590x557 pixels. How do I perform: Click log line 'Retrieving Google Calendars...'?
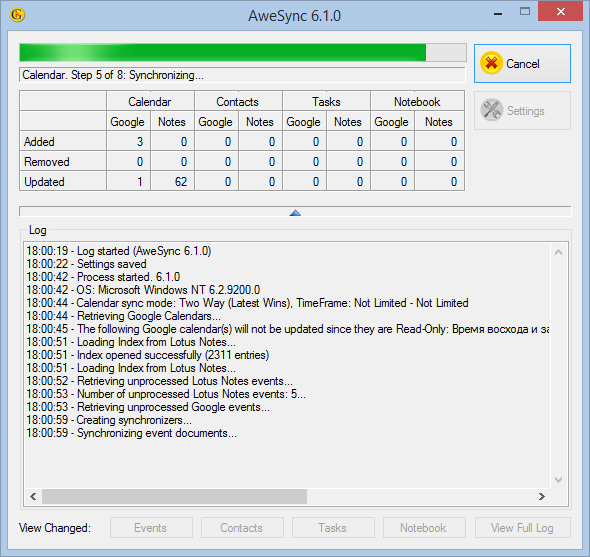coord(123,316)
